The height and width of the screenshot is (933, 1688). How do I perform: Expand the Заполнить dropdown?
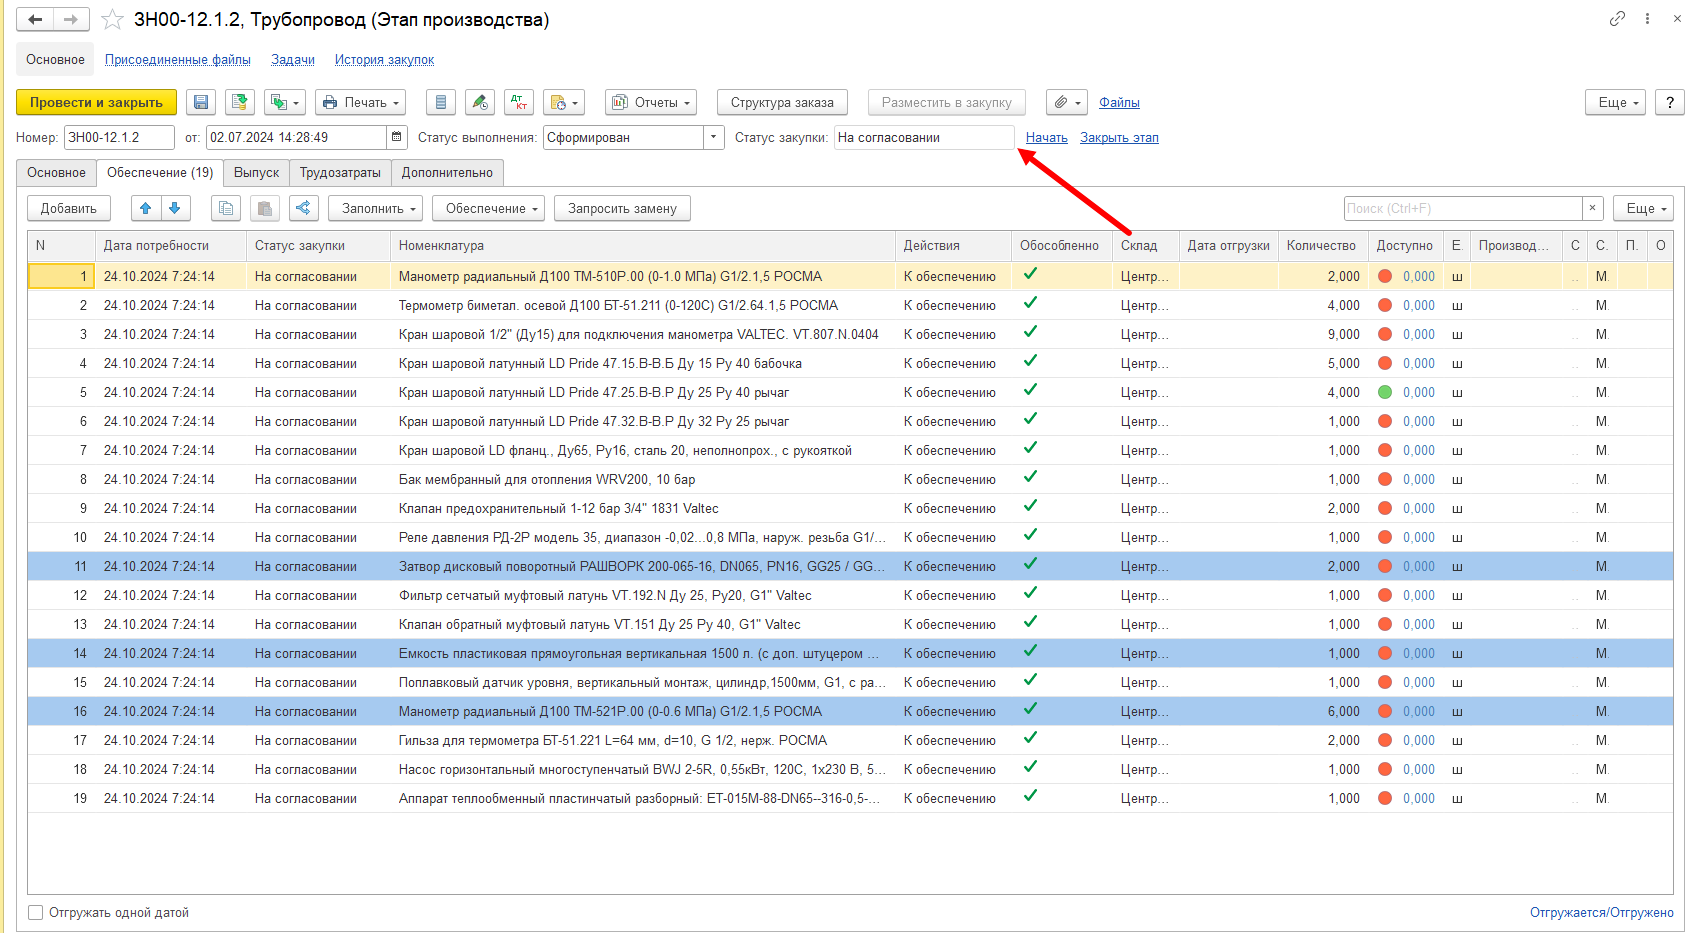click(x=376, y=208)
